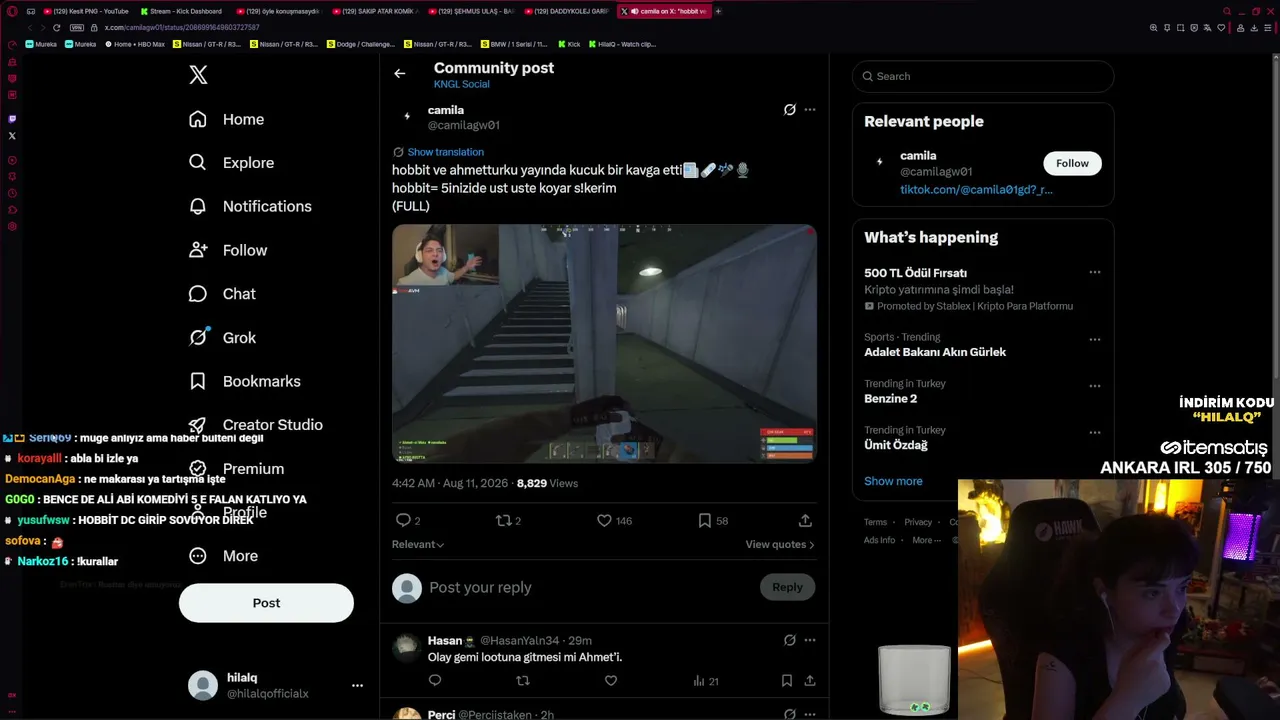Click the Grok icon on Perci's reply
The width and height of the screenshot is (1280, 720).
coord(789,714)
